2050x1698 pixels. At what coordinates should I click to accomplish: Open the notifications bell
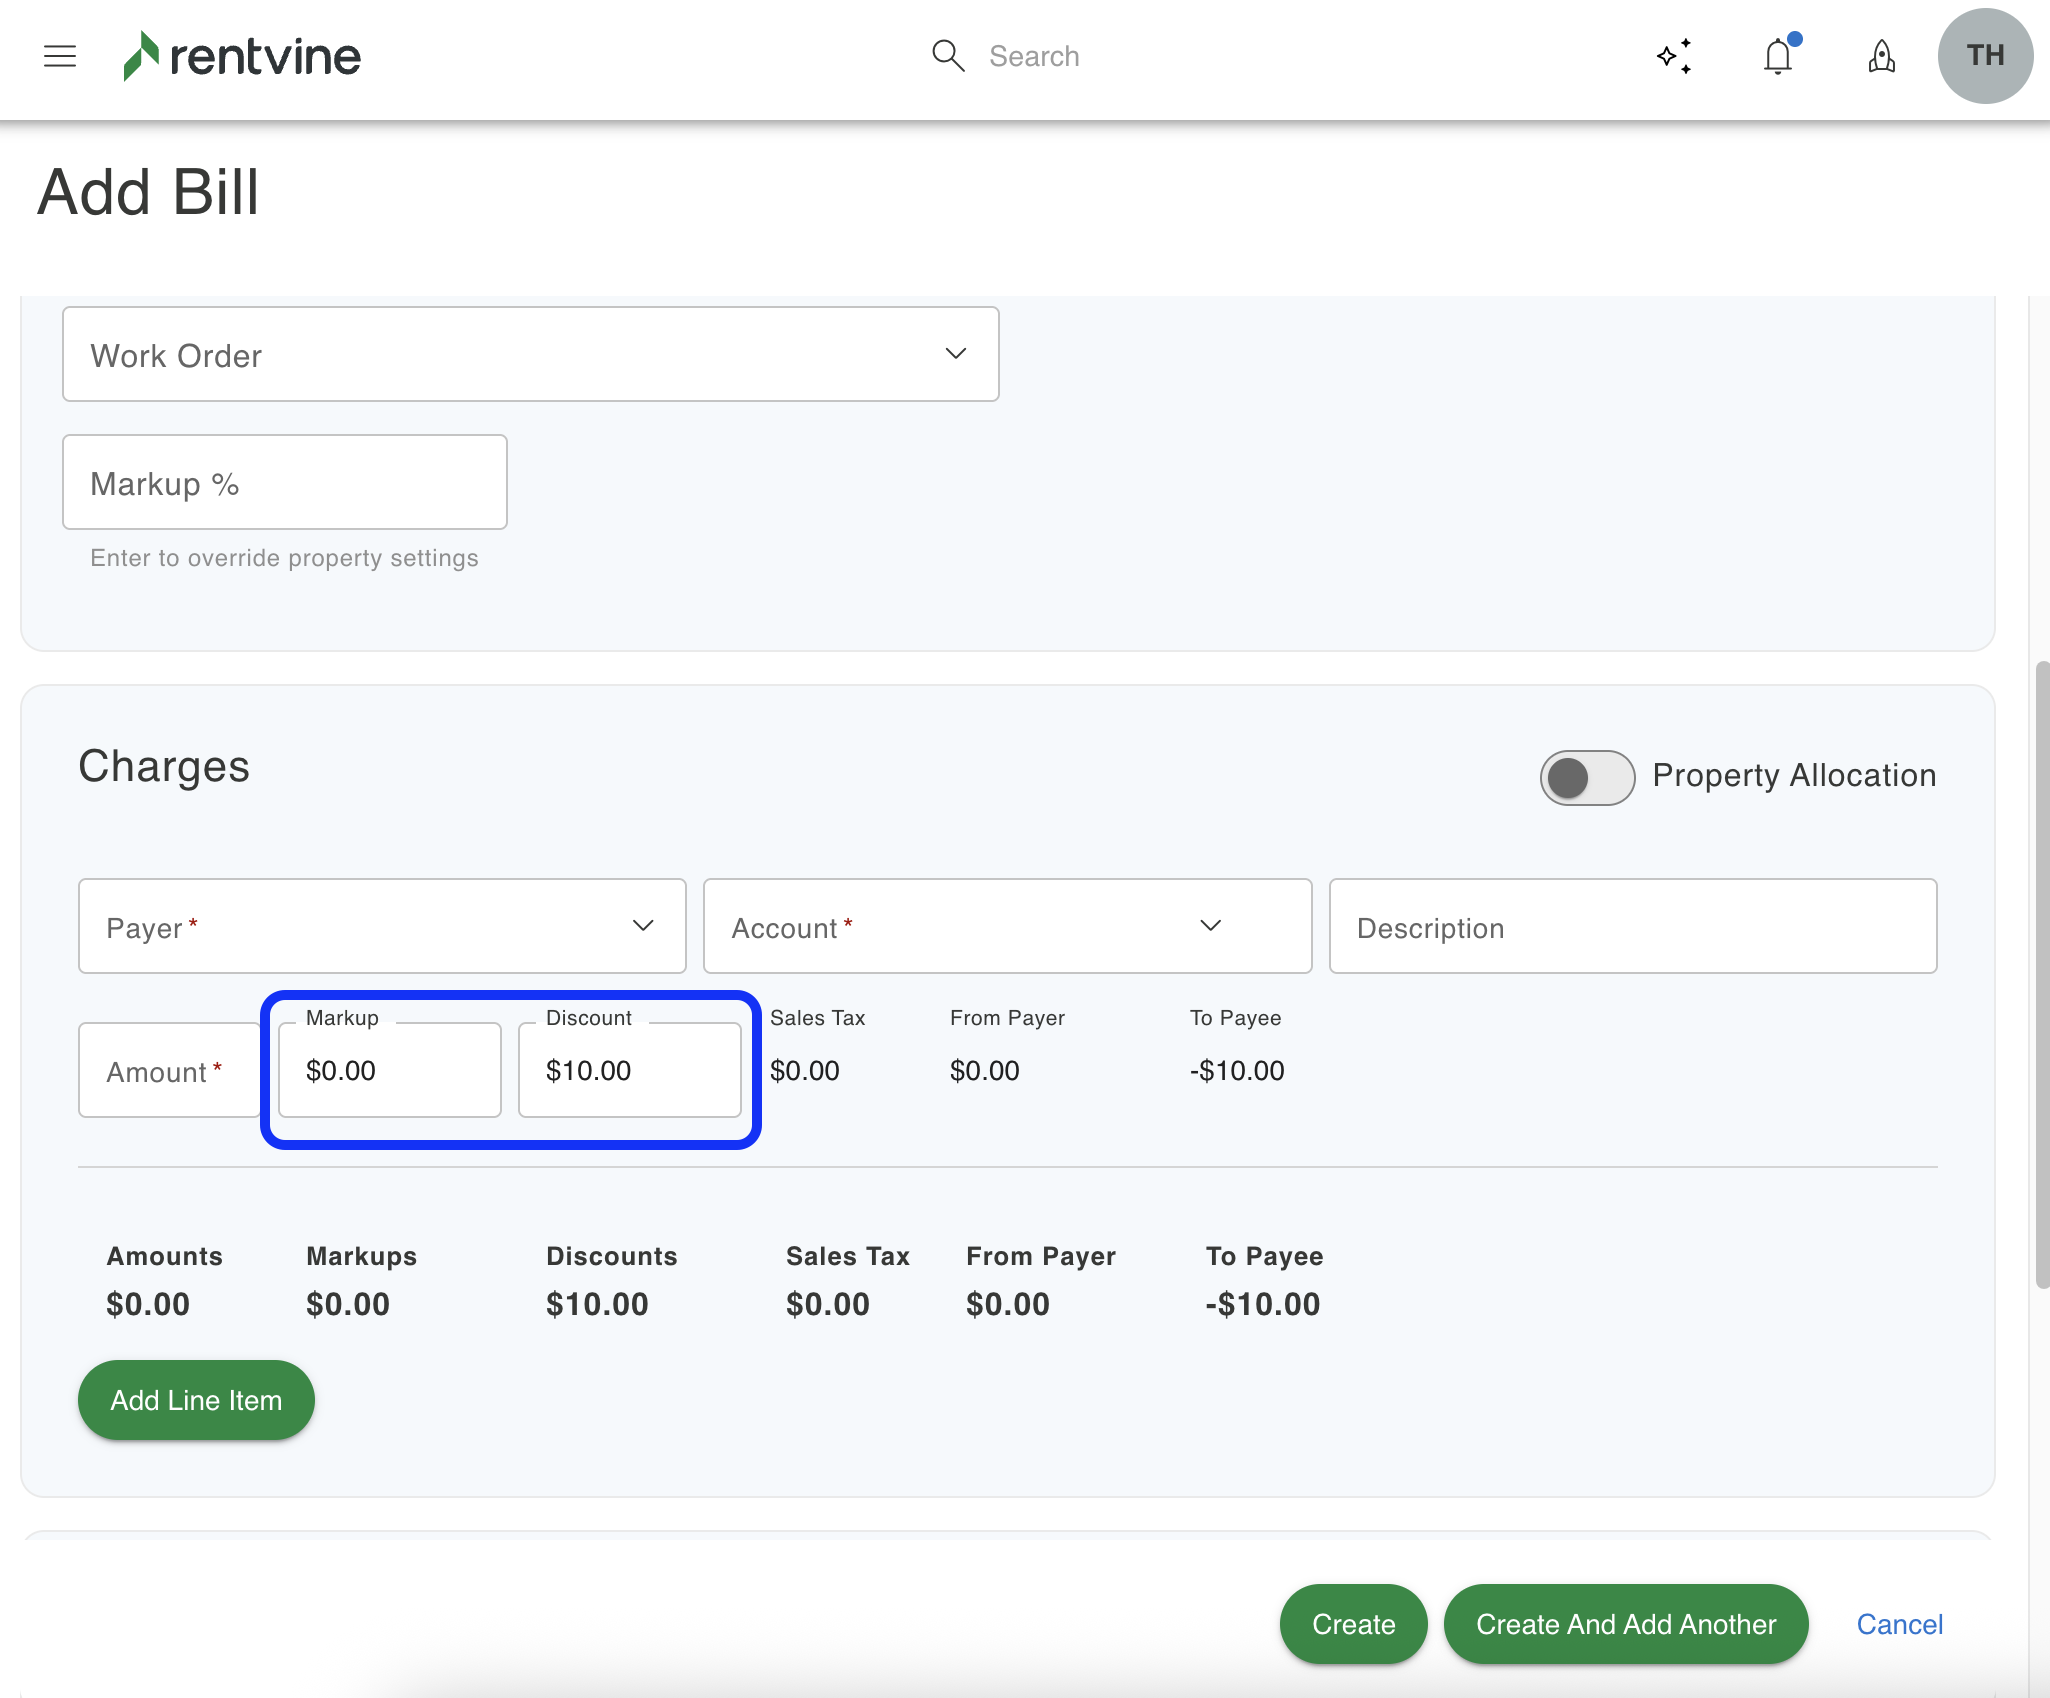click(1778, 56)
